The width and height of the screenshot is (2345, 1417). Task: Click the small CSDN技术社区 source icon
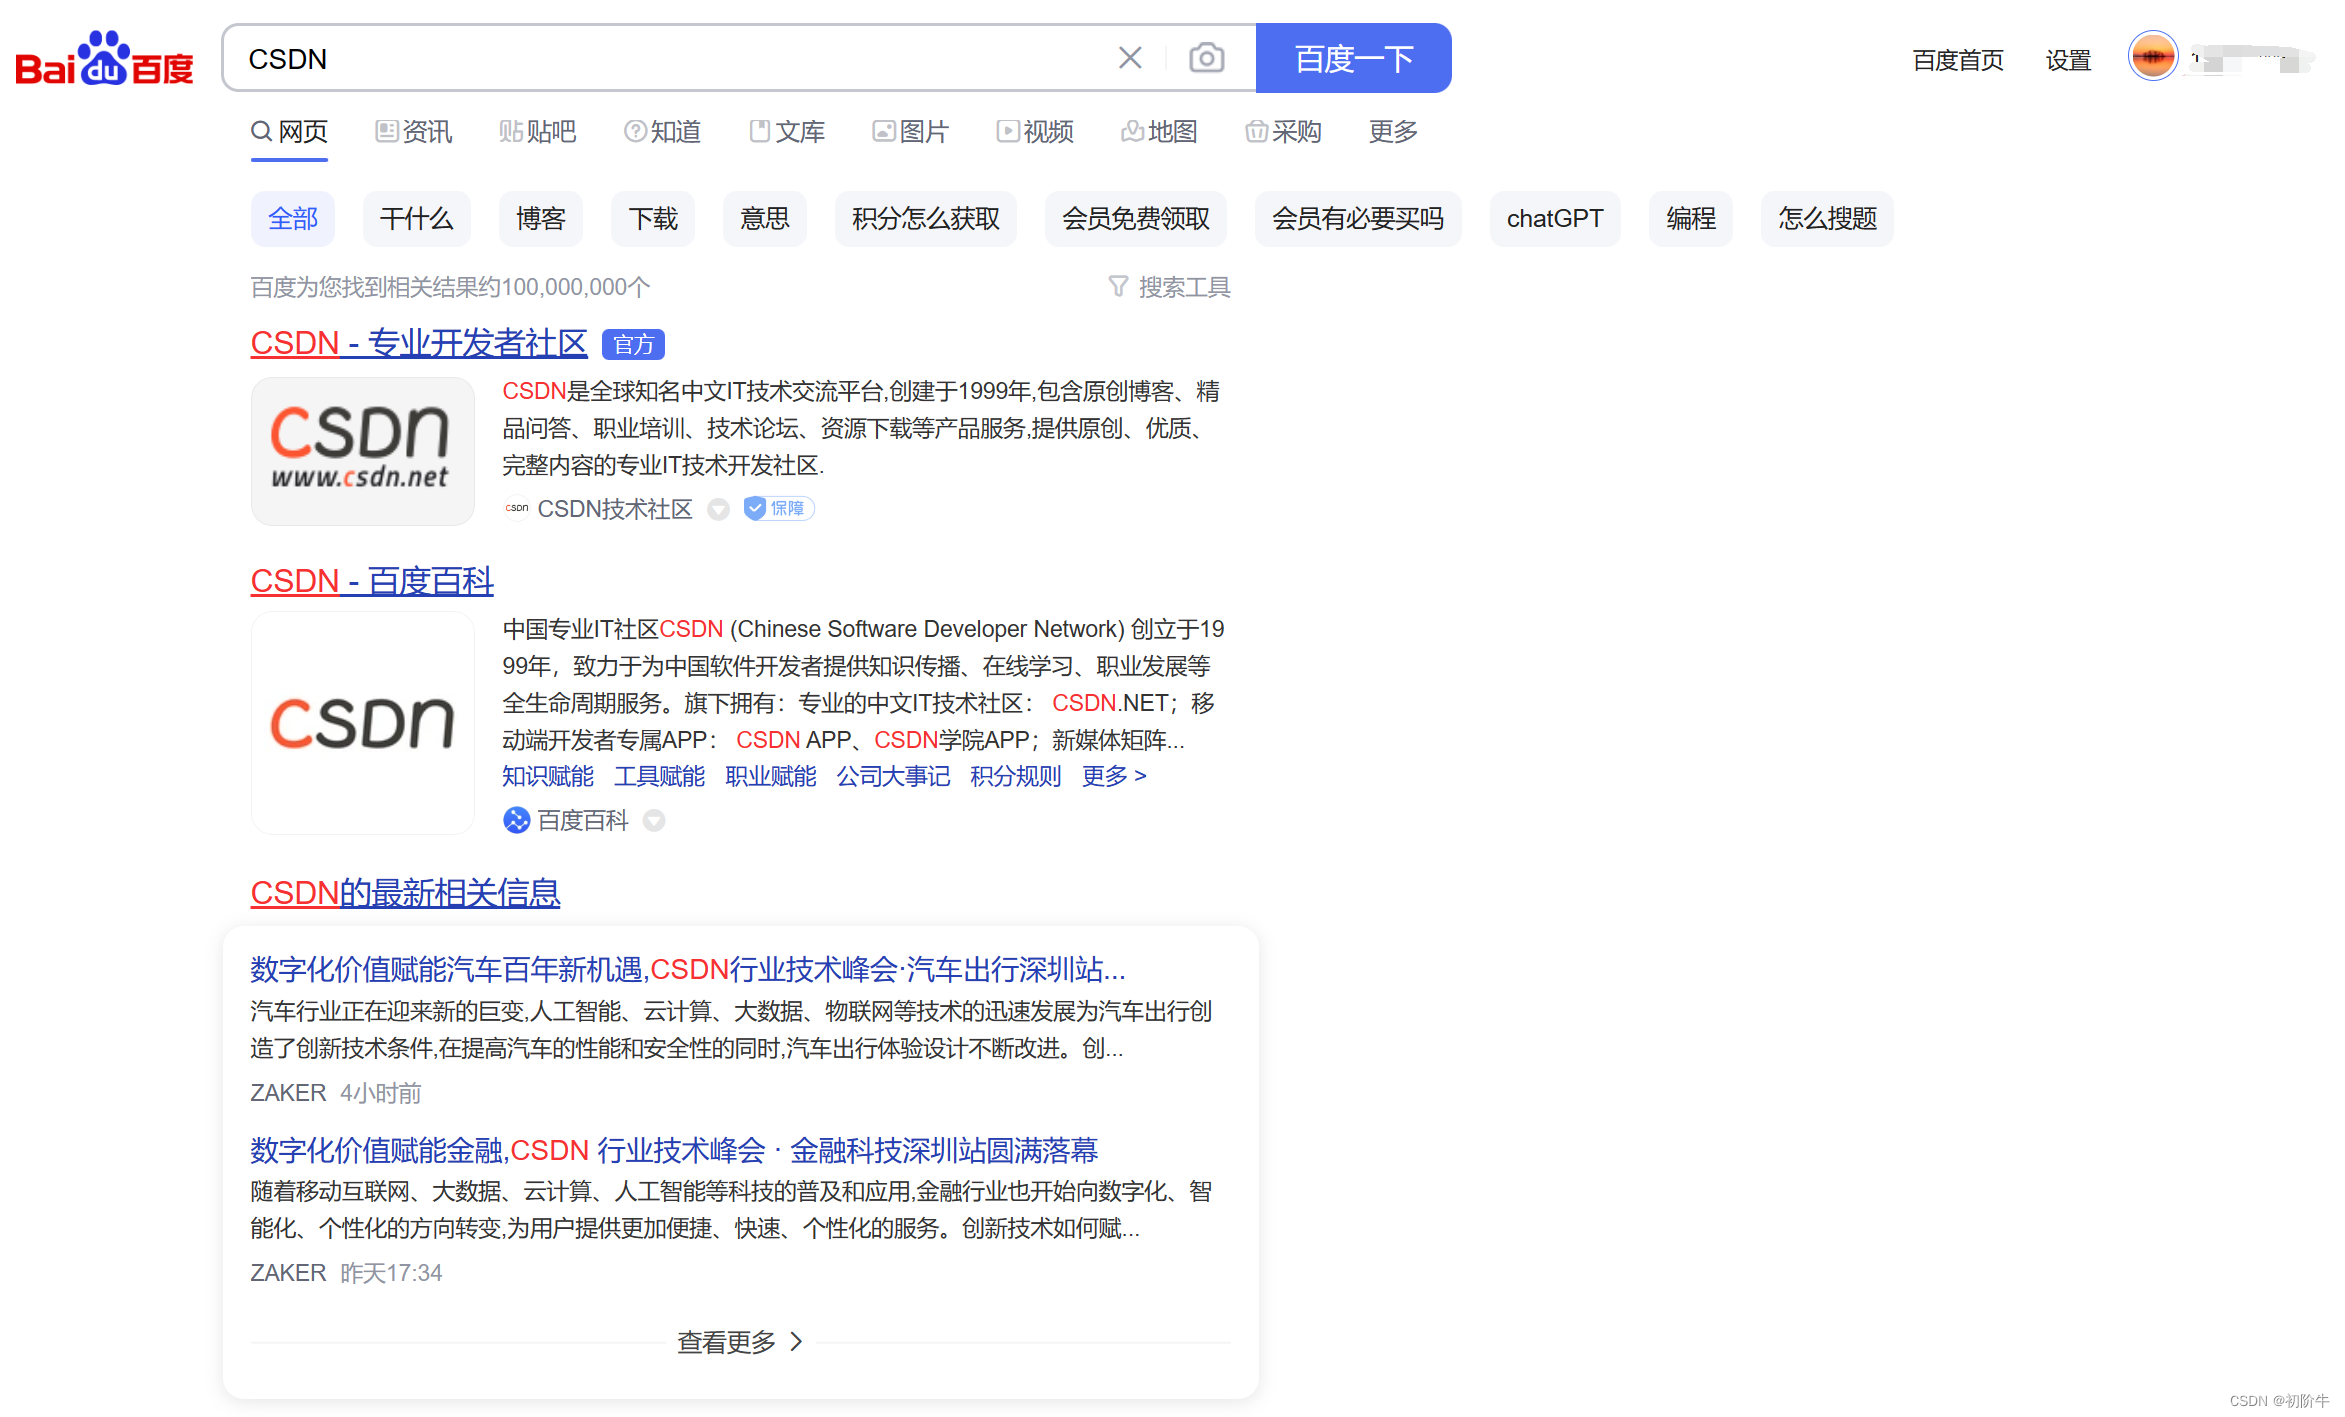516,509
